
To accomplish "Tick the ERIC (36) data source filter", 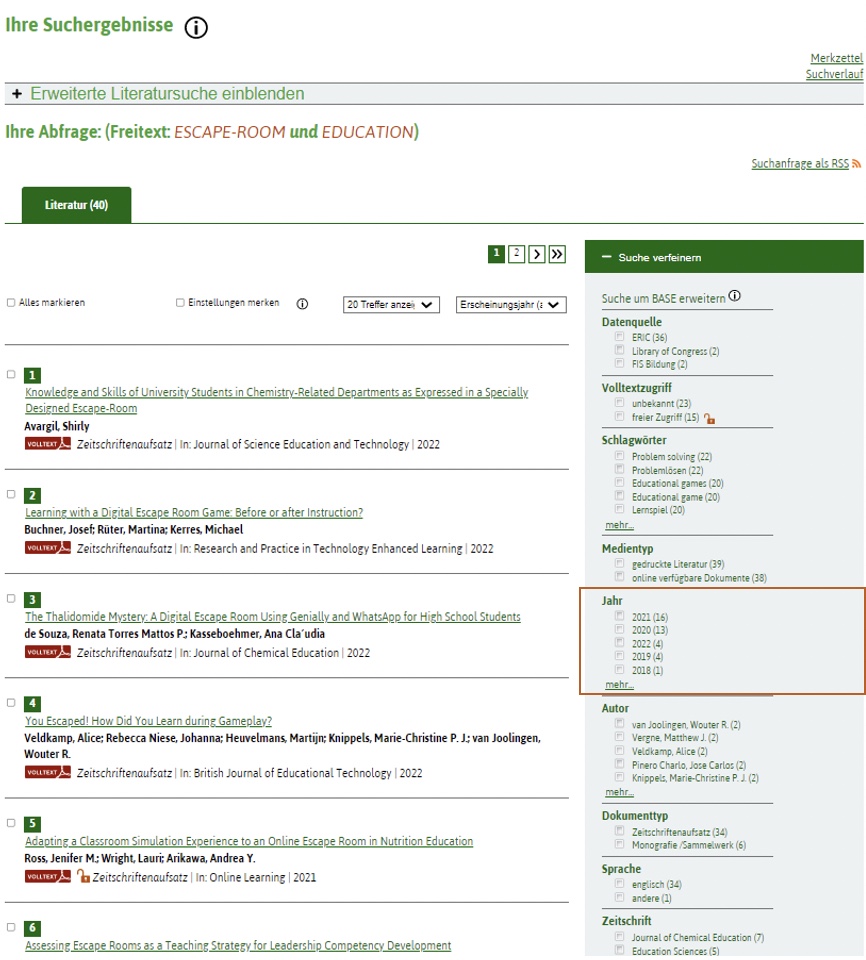I will 620,338.
